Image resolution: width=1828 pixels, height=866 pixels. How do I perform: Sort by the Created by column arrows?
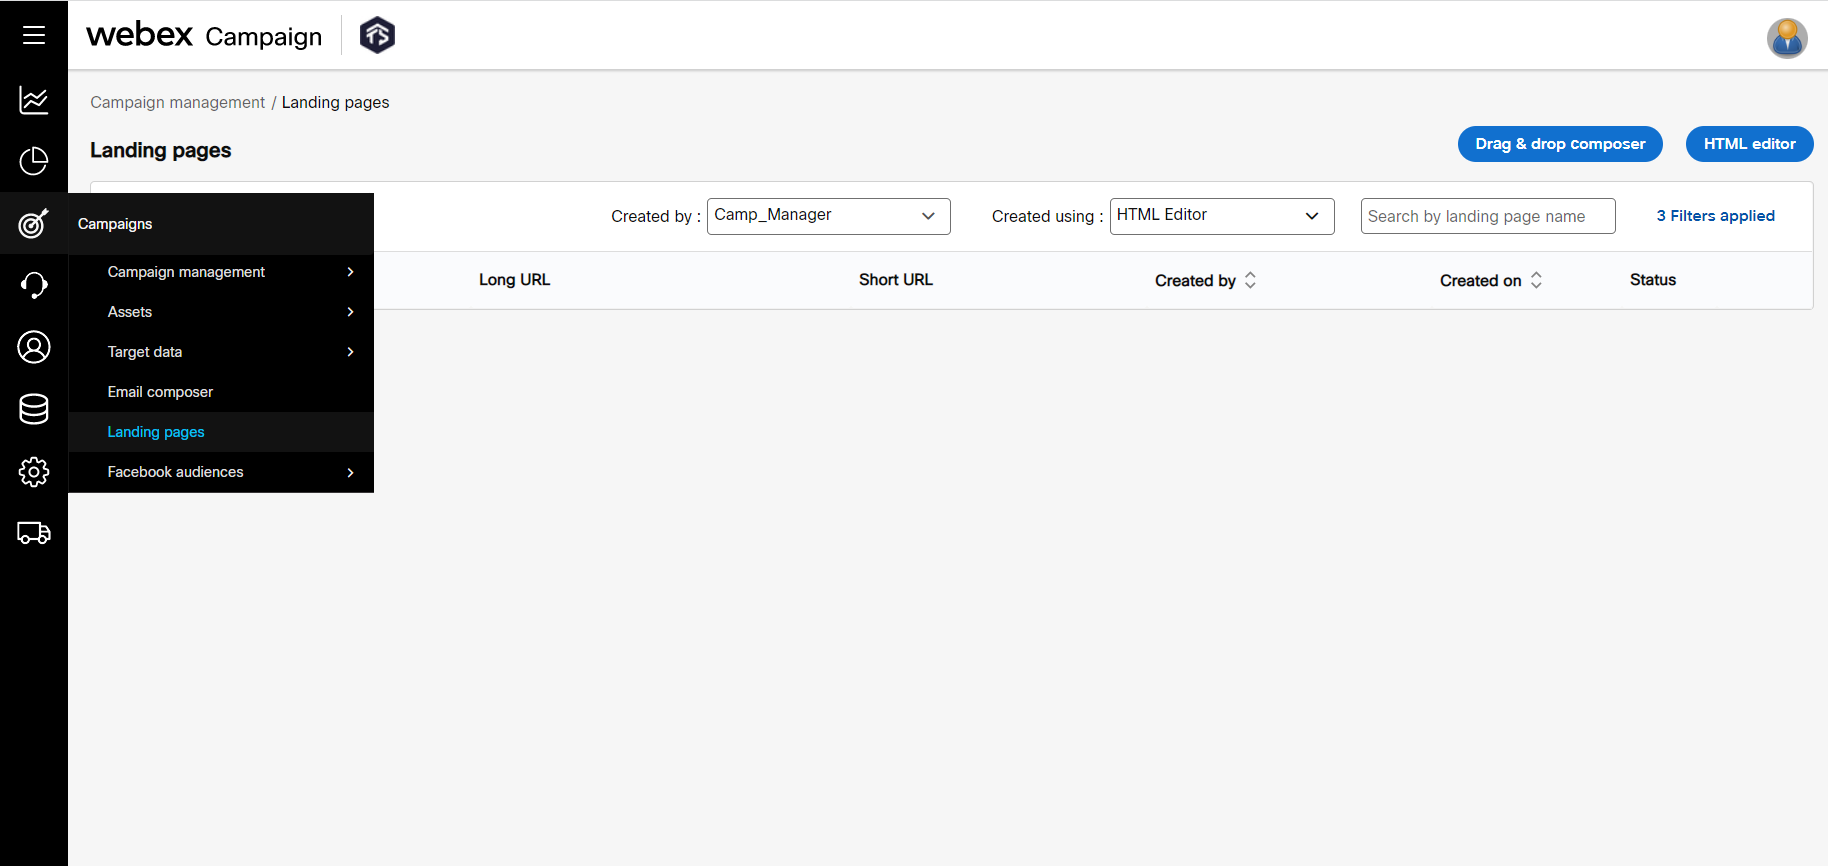click(x=1250, y=280)
